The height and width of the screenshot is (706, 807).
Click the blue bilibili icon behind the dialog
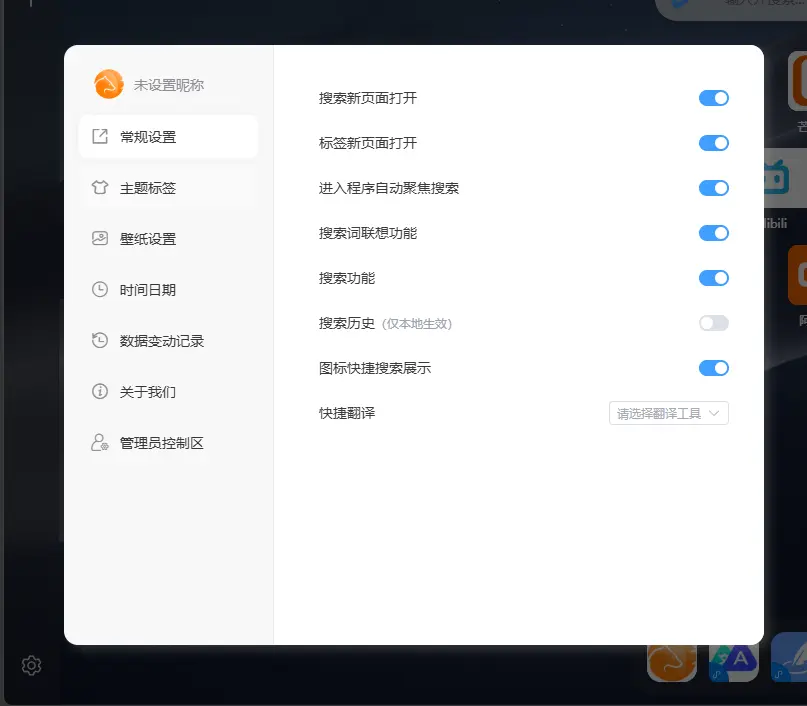(776, 178)
